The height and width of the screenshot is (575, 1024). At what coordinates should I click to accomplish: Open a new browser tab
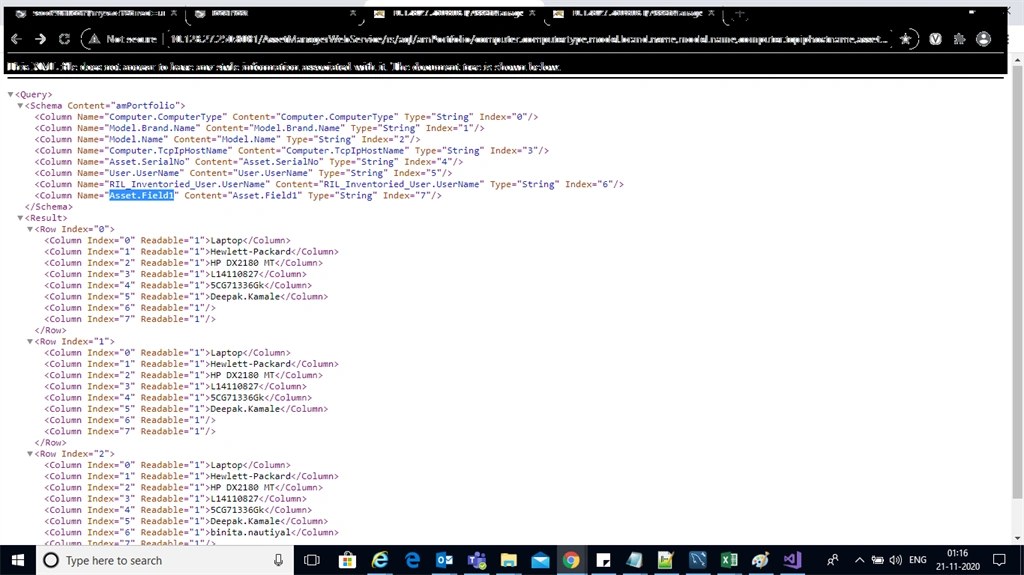739,14
